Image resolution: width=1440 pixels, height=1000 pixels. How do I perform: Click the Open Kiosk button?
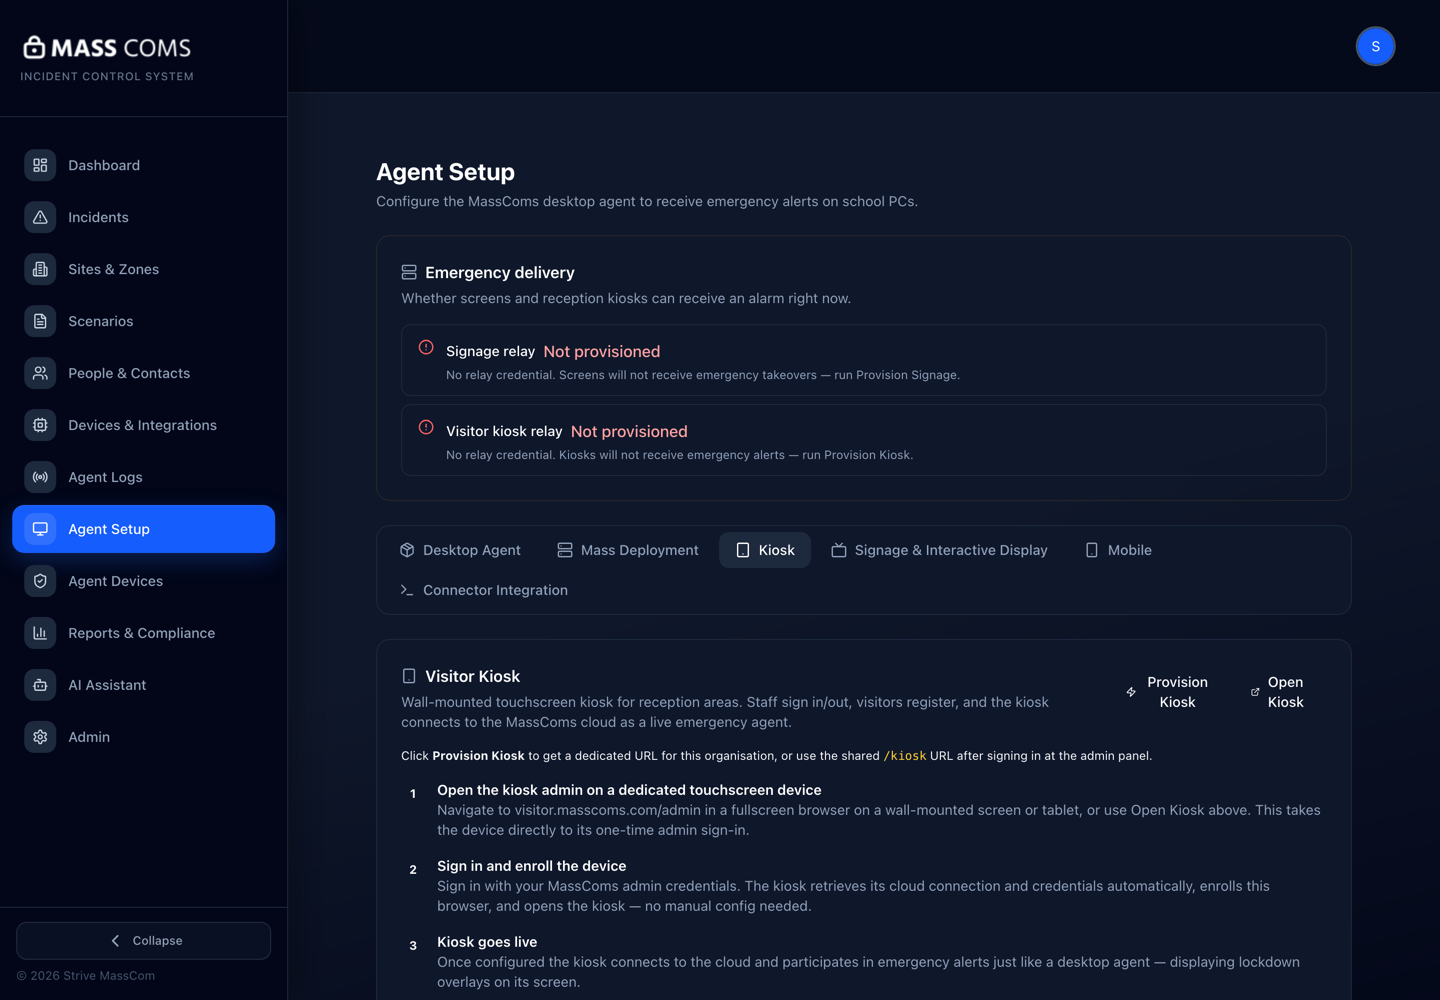coord(1277,692)
